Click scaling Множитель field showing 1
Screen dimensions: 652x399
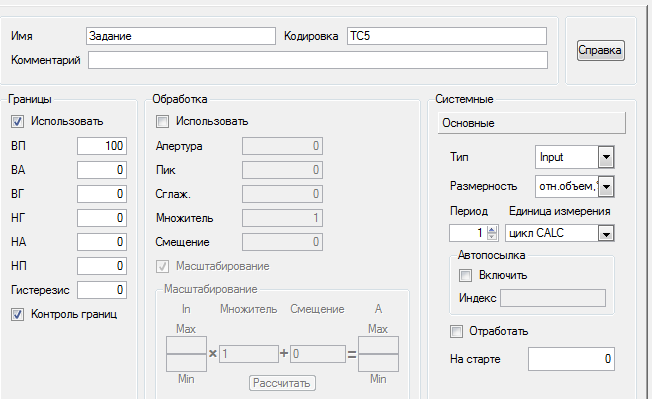(249, 354)
